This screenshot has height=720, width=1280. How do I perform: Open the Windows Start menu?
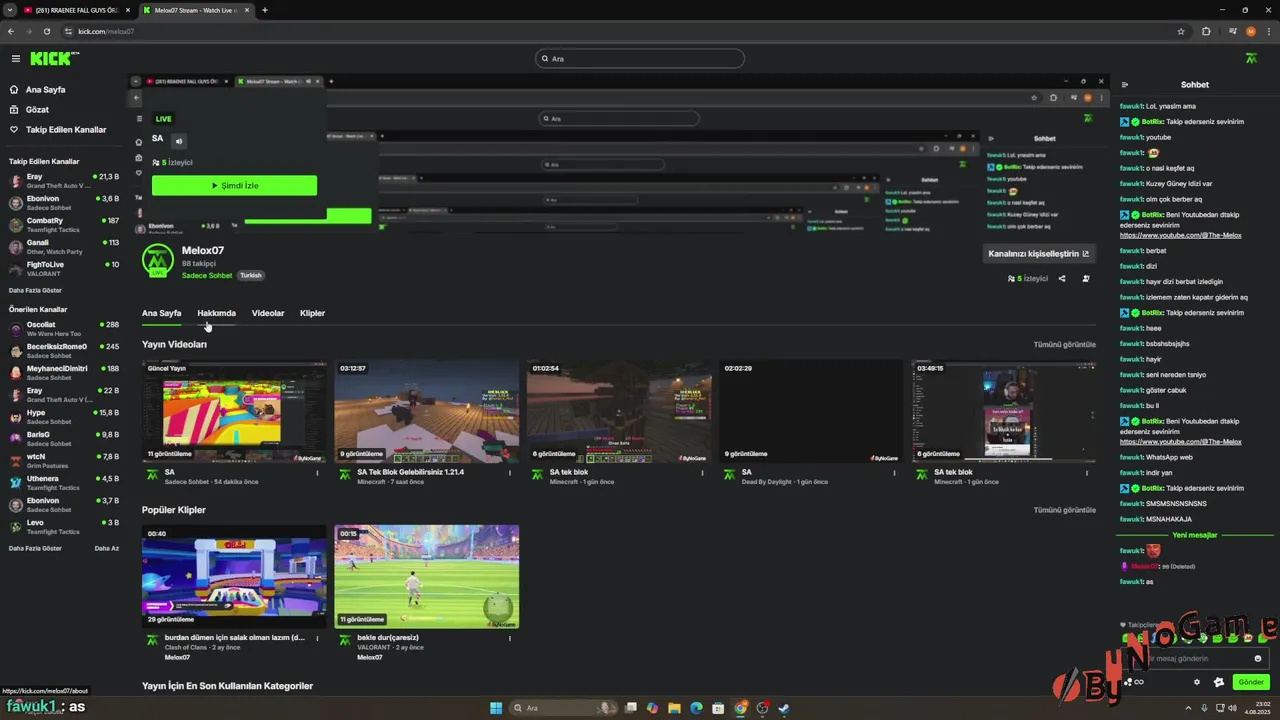(x=496, y=708)
